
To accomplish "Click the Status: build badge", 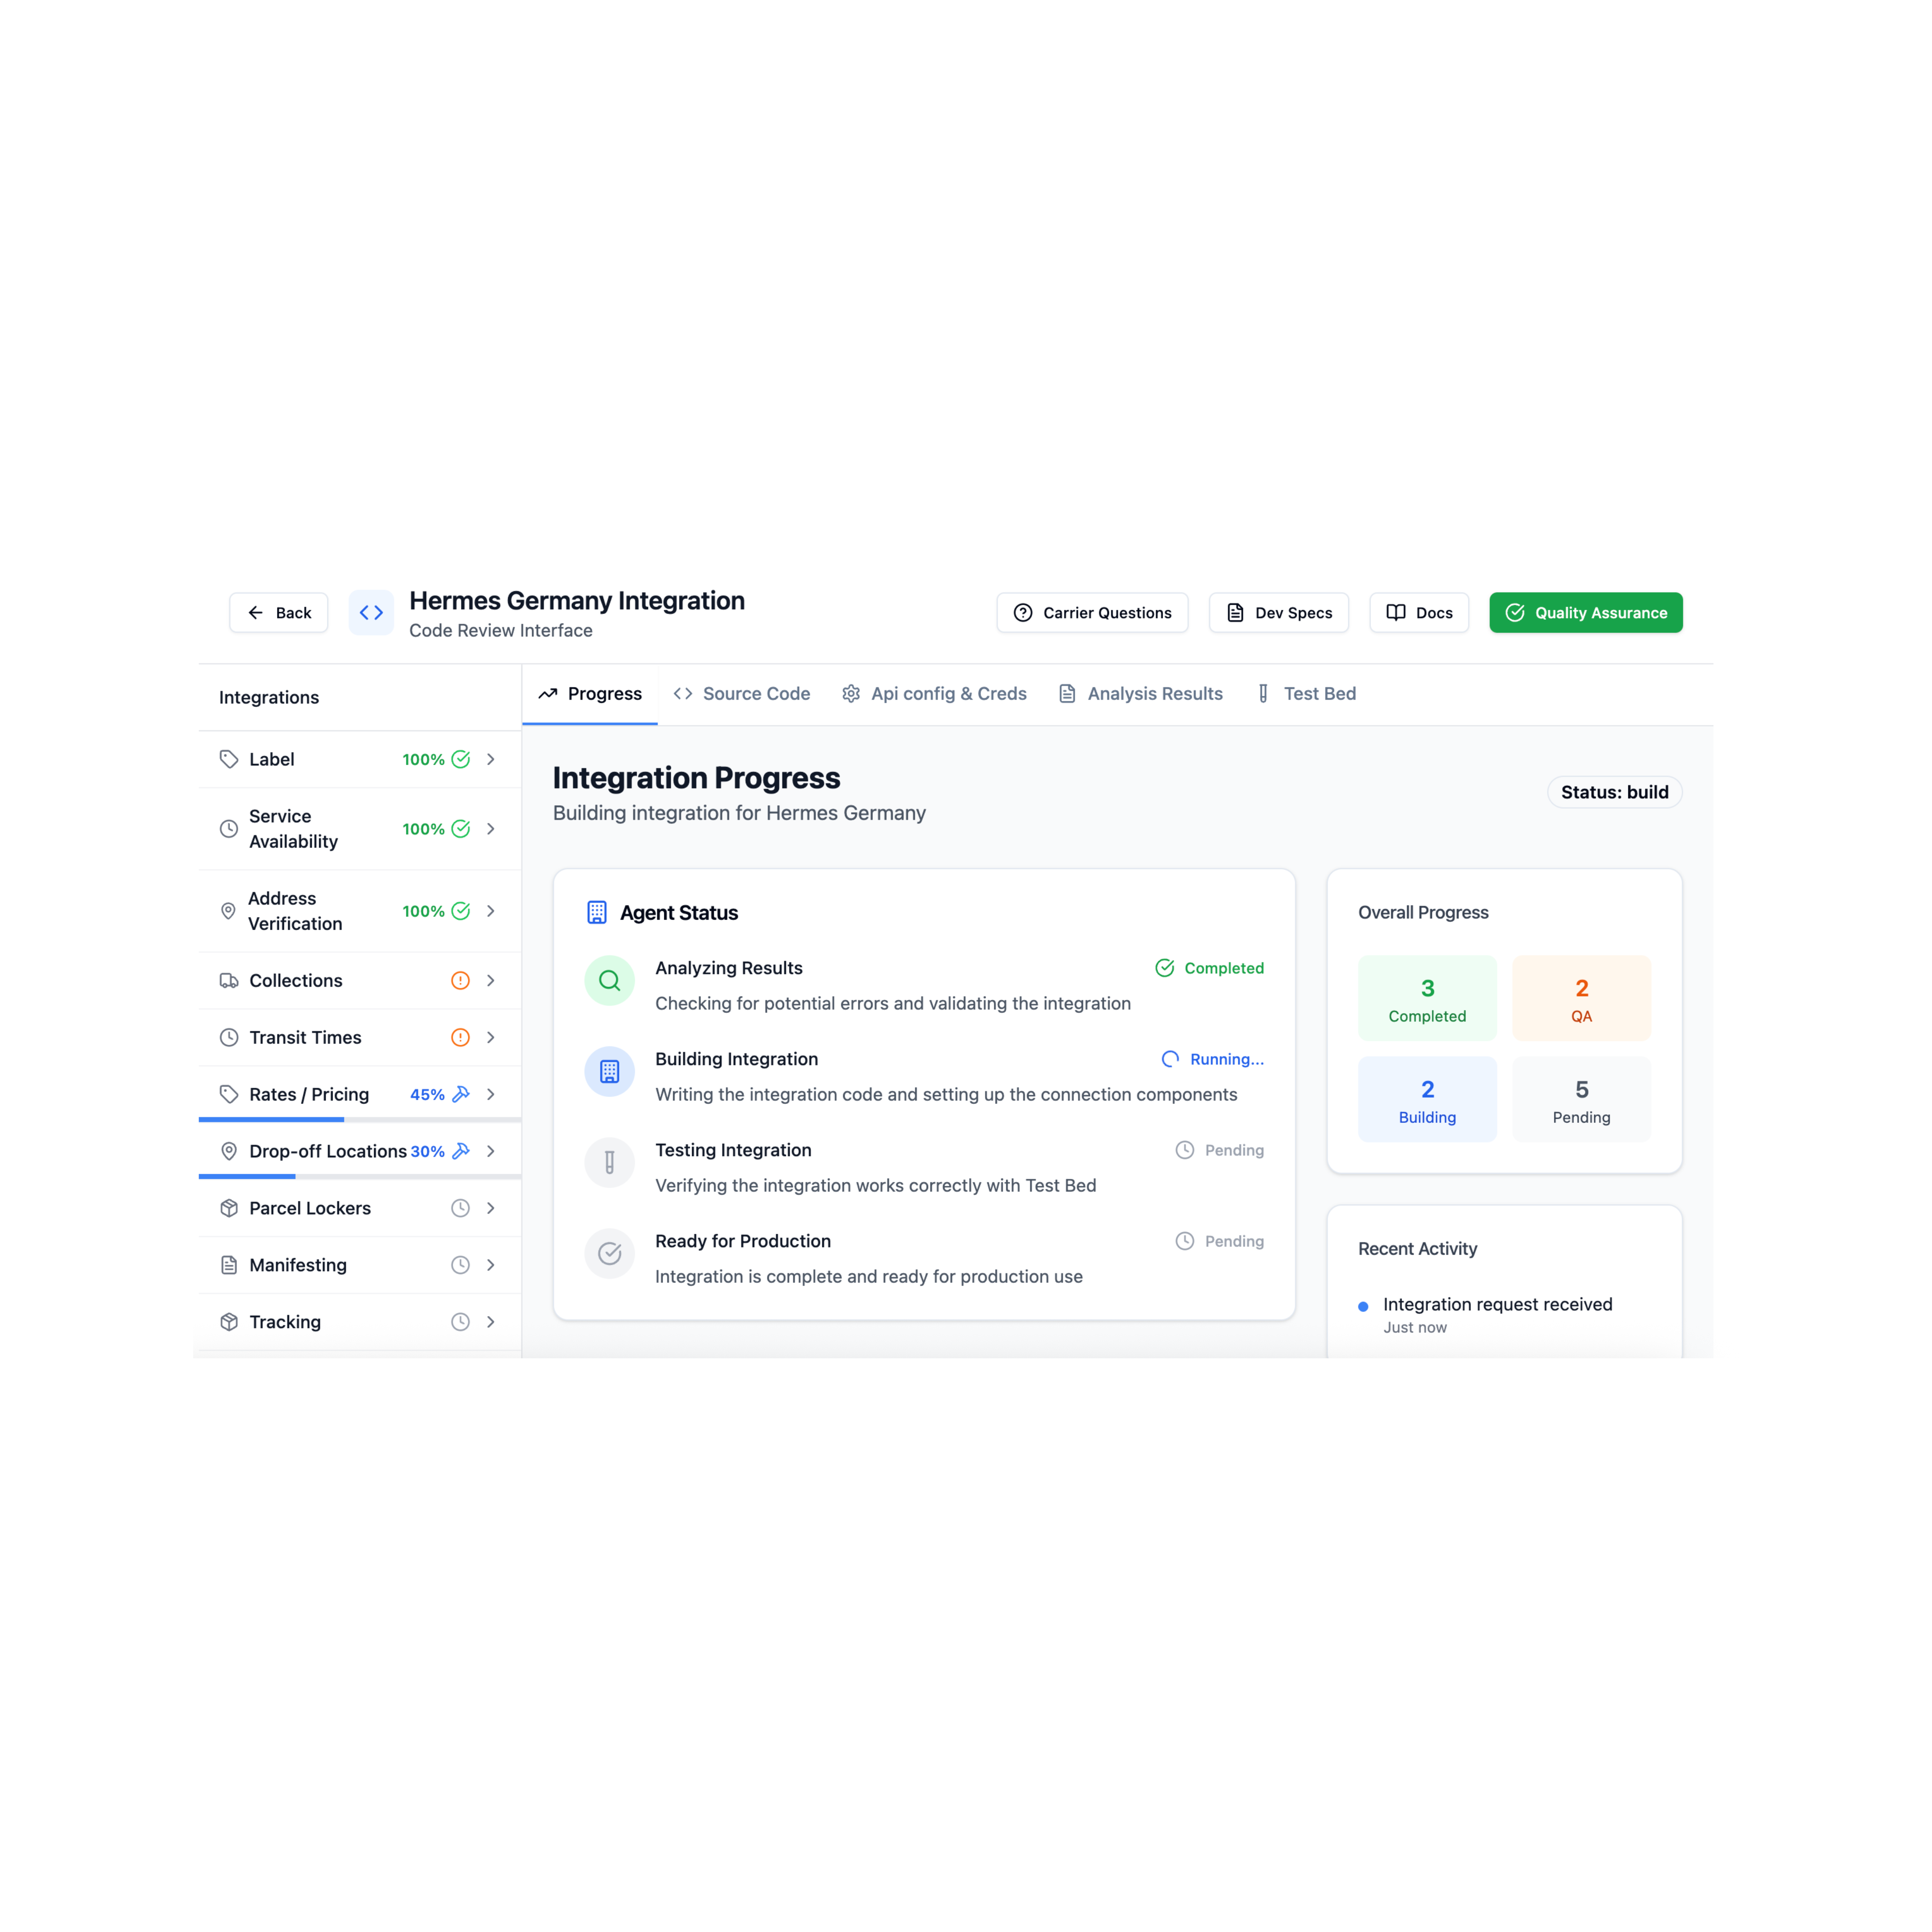I will coord(1615,792).
